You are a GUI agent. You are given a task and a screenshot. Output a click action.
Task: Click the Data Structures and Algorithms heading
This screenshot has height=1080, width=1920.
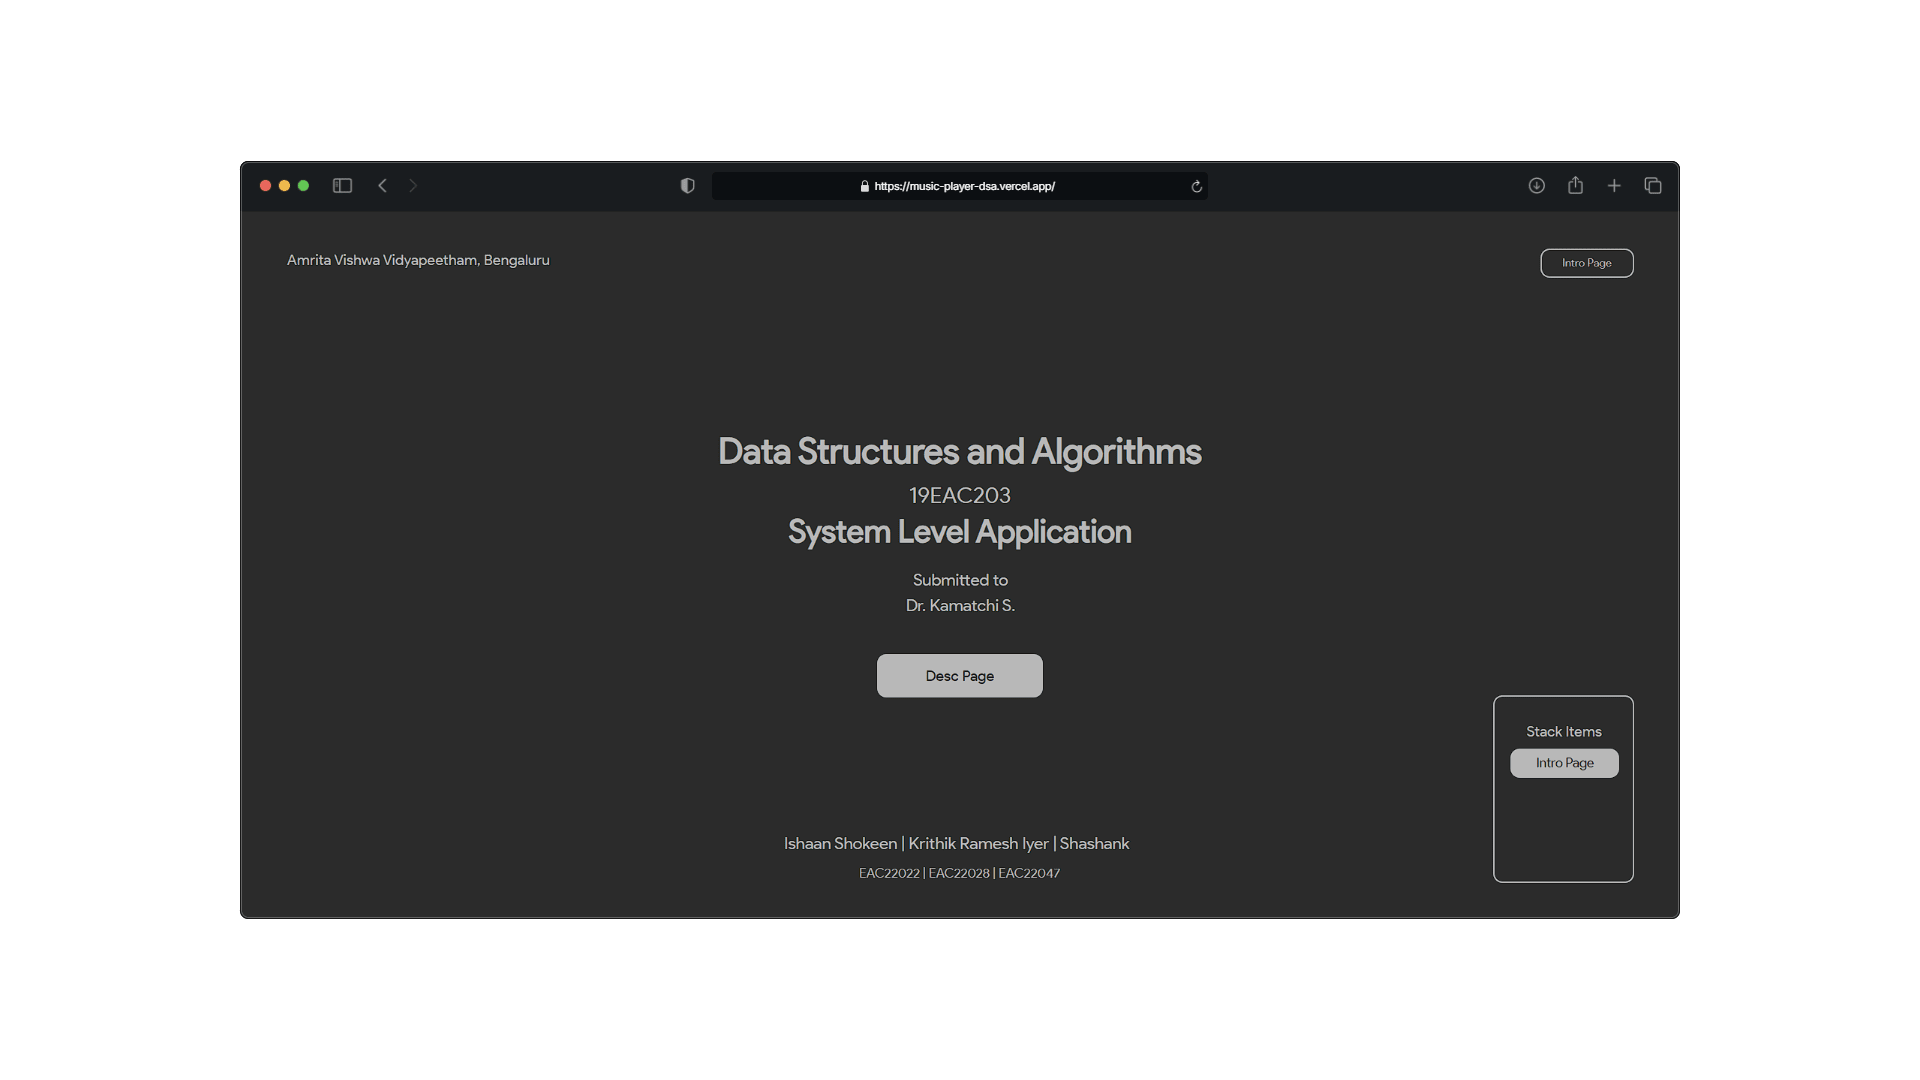[x=959, y=452]
